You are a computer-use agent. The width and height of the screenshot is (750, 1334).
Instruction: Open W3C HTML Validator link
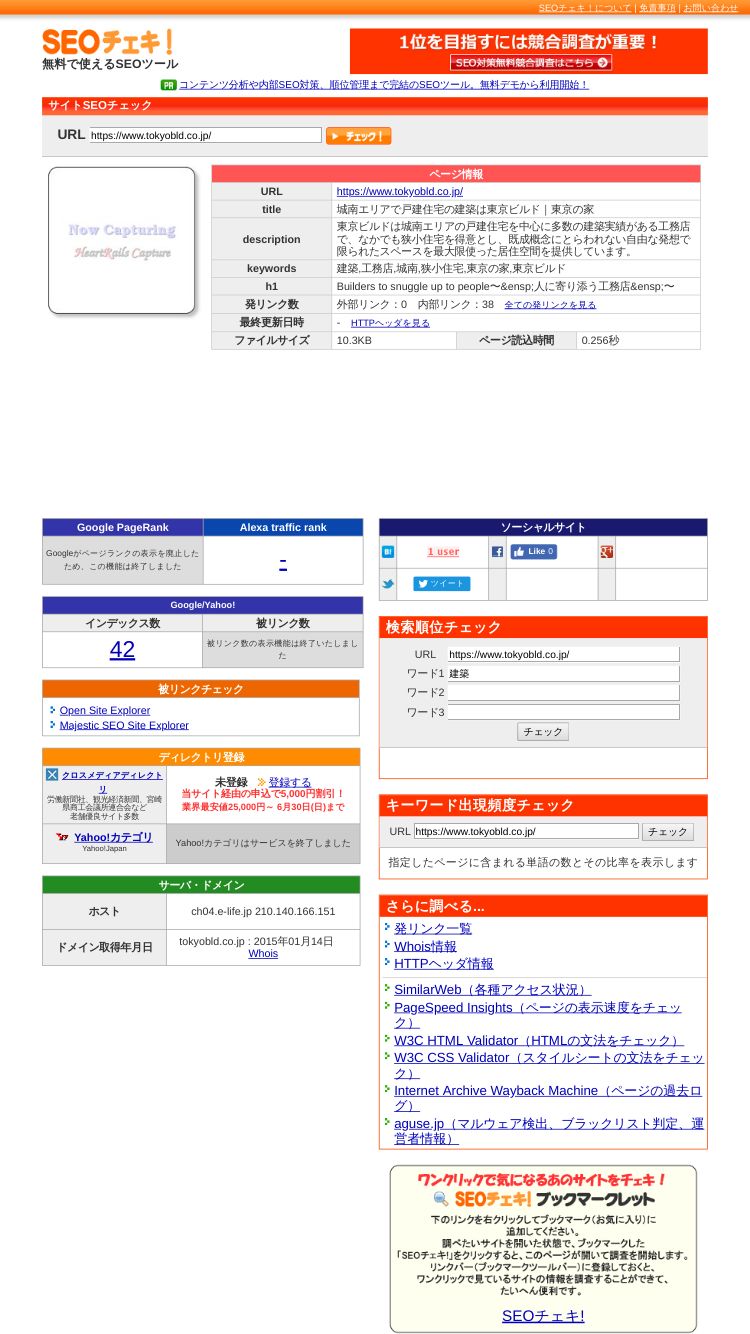tap(539, 1040)
